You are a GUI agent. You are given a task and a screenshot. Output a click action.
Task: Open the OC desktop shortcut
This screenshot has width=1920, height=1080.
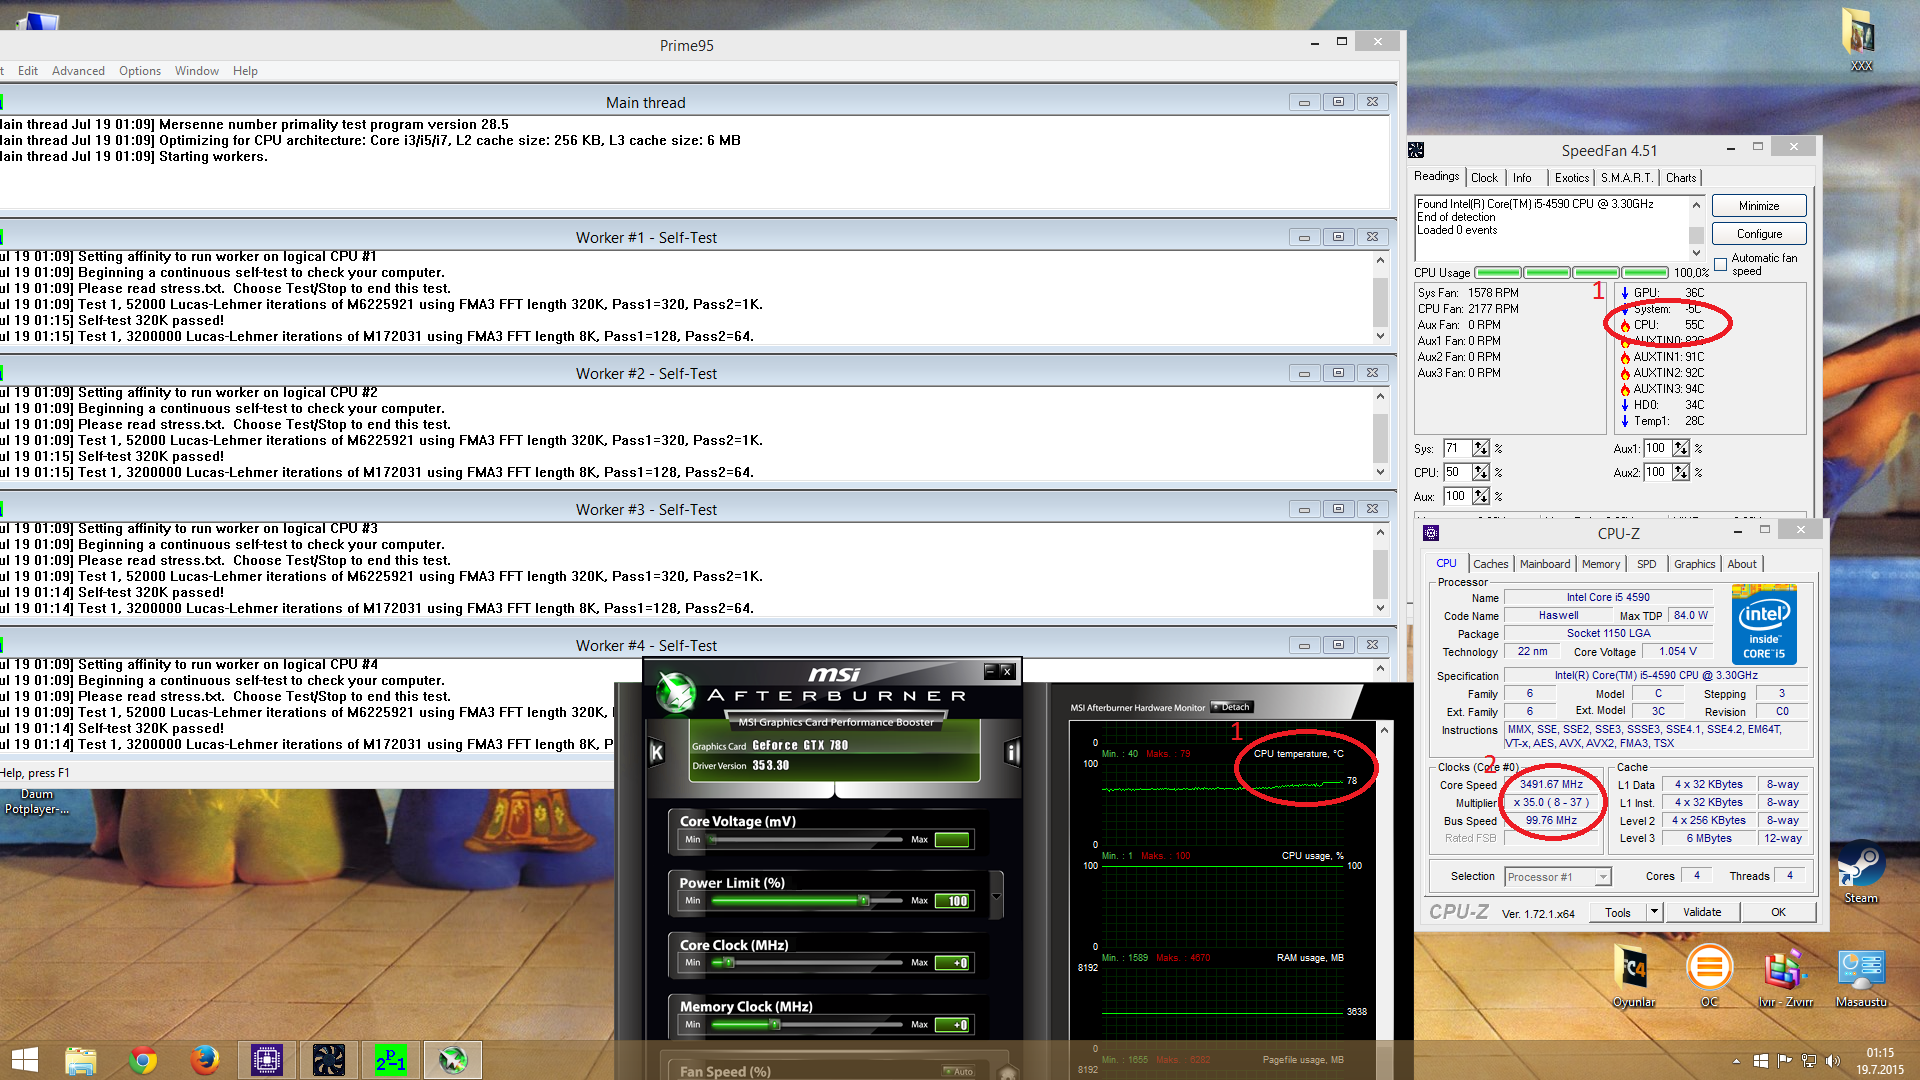pyautogui.click(x=1709, y=975)
